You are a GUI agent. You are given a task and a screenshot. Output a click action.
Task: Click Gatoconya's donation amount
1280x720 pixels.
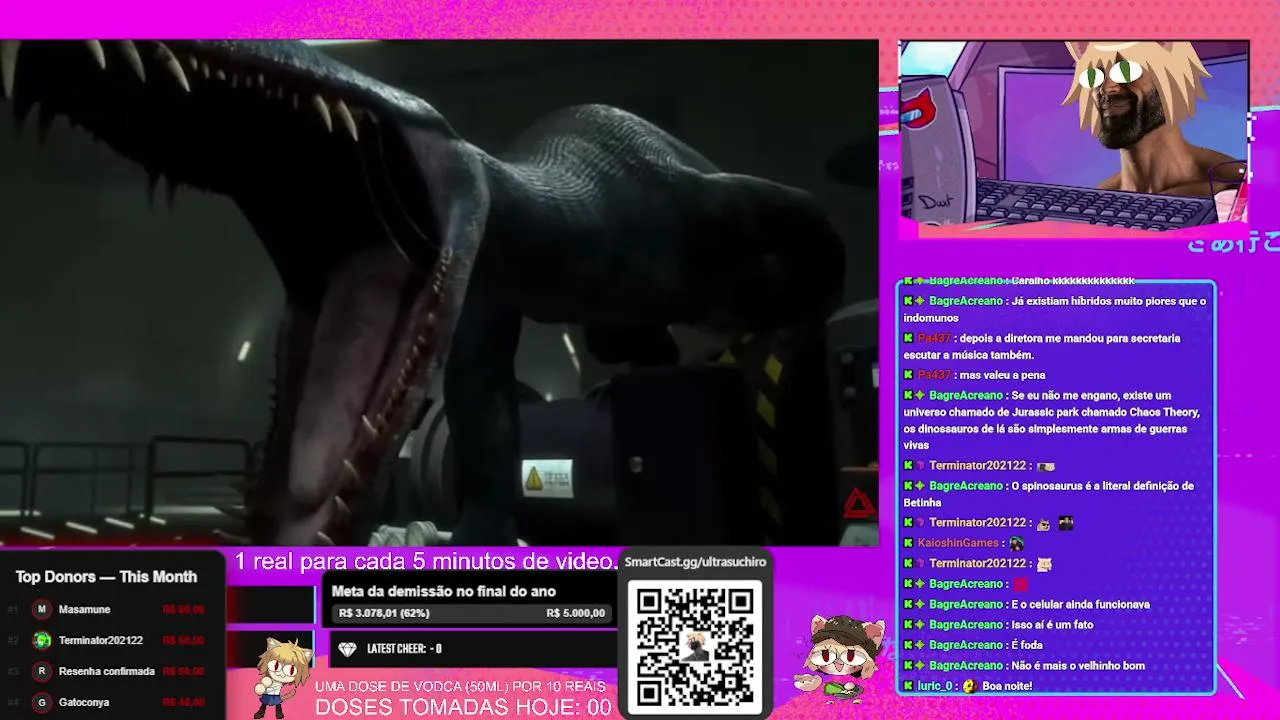183,702
